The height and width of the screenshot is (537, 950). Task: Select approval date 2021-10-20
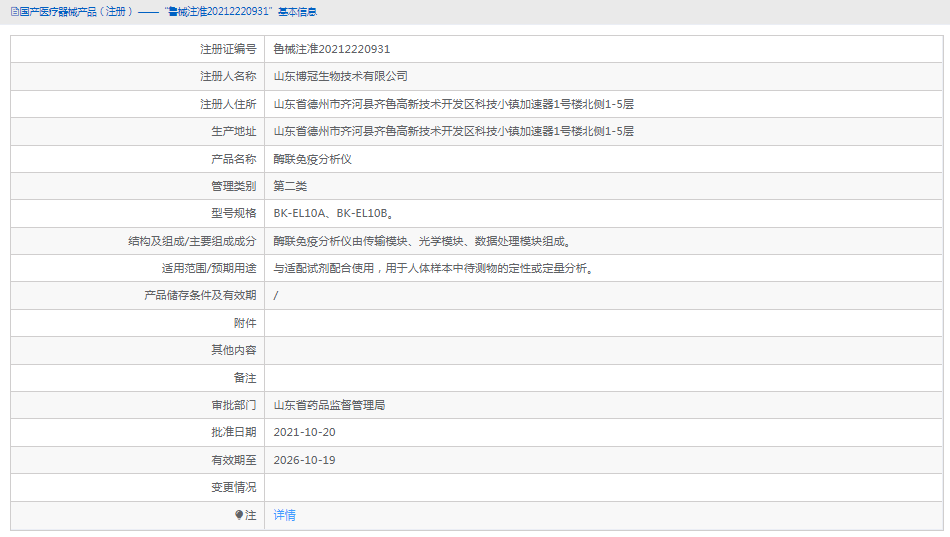click(304, 432)
